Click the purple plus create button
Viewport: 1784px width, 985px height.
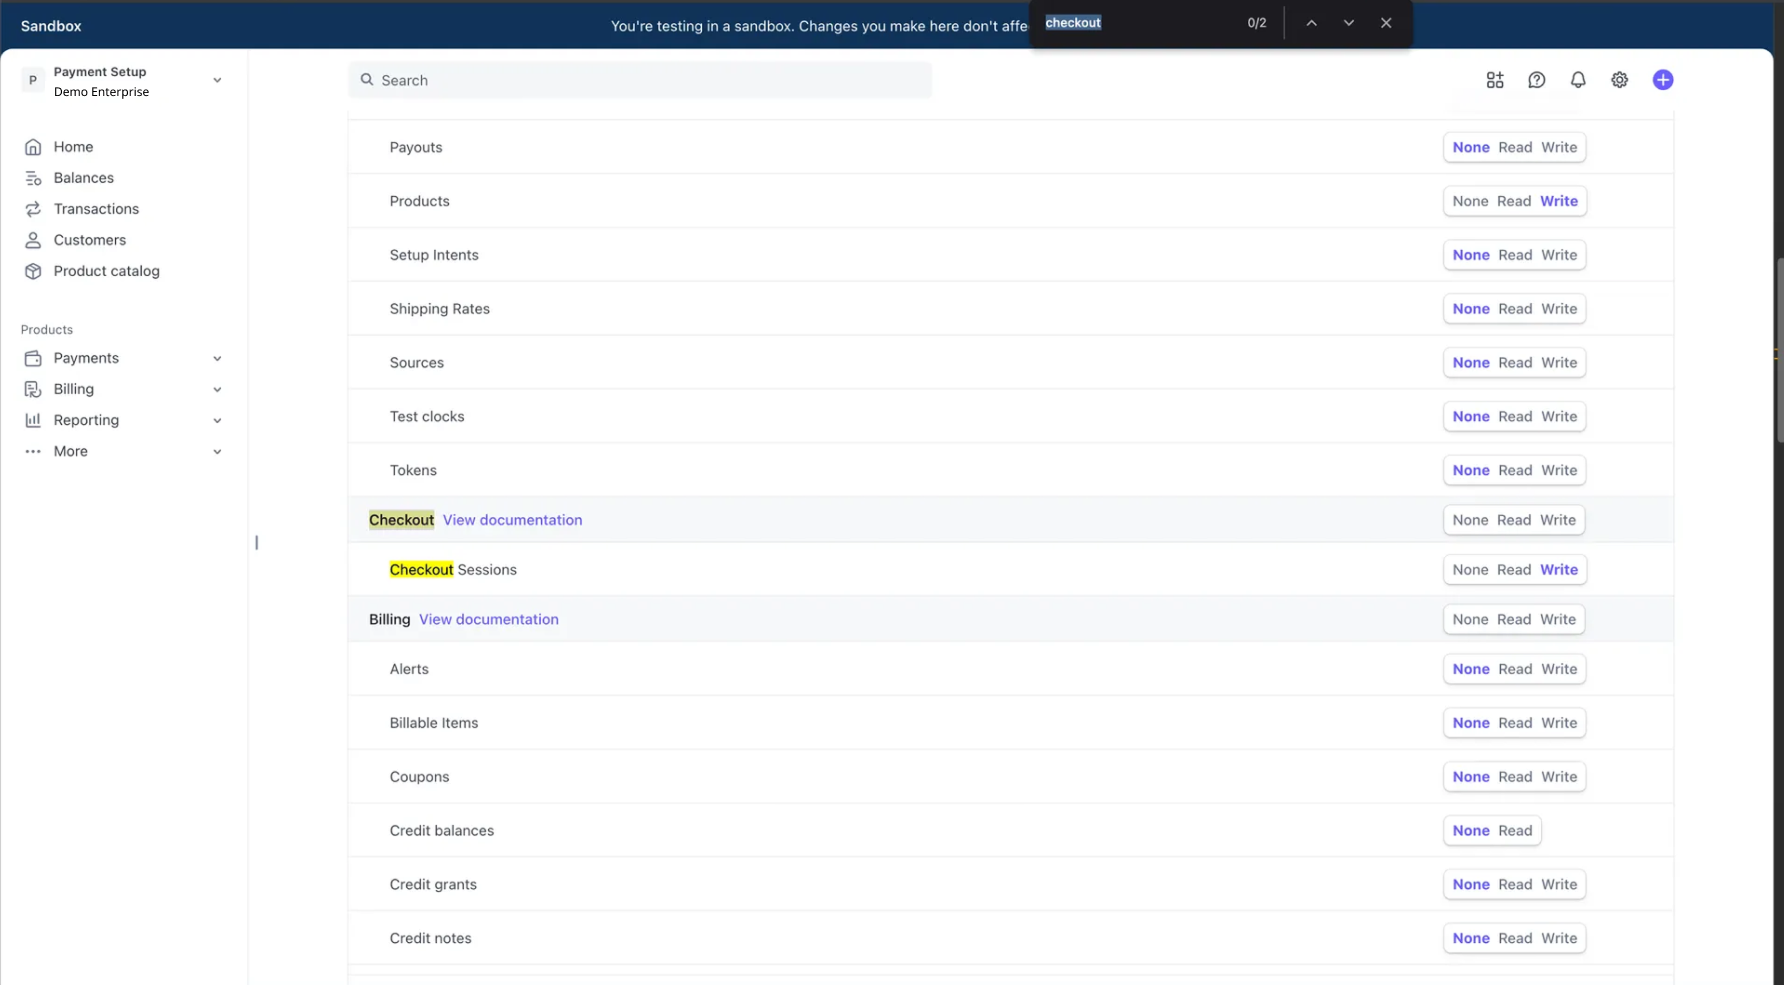[1663, 79]
